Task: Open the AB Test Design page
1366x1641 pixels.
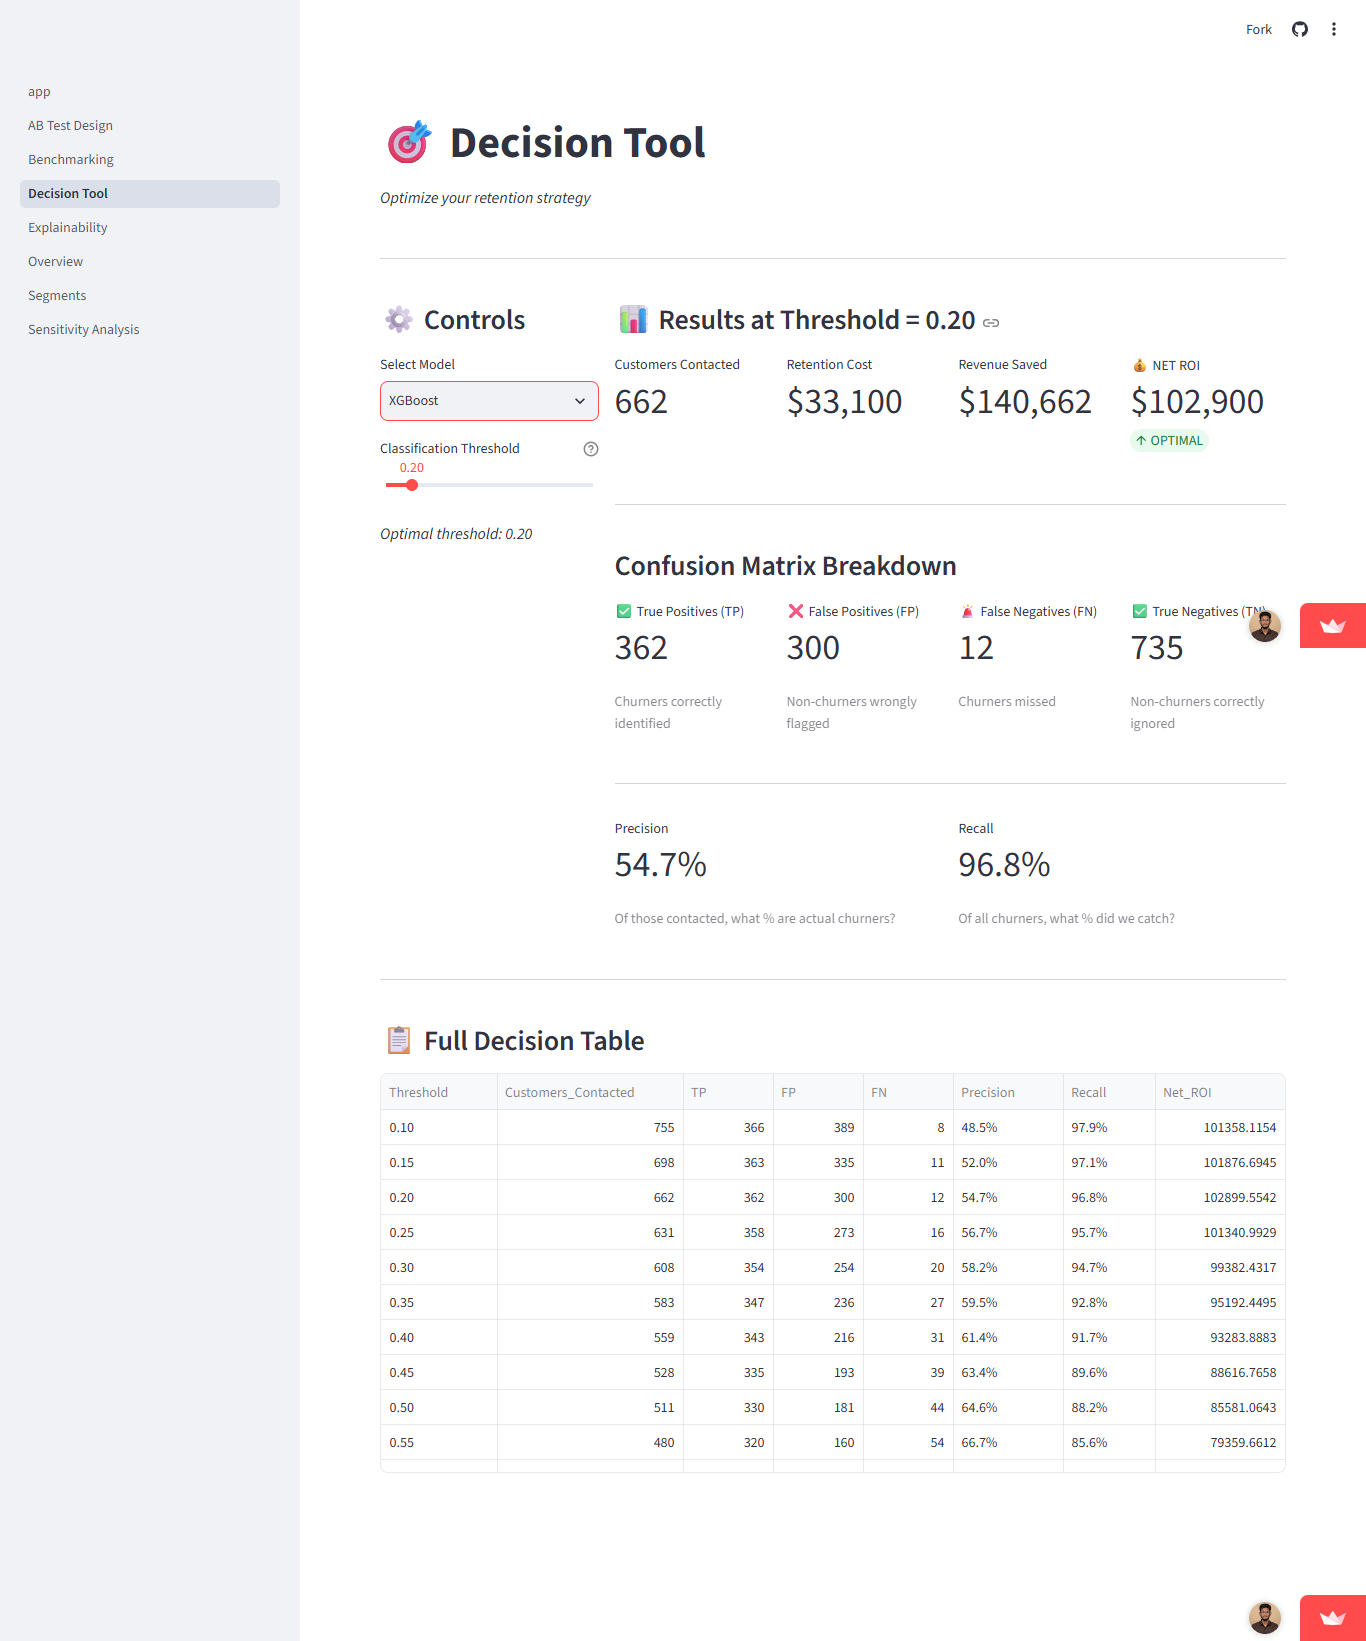Action: (150, 126)
